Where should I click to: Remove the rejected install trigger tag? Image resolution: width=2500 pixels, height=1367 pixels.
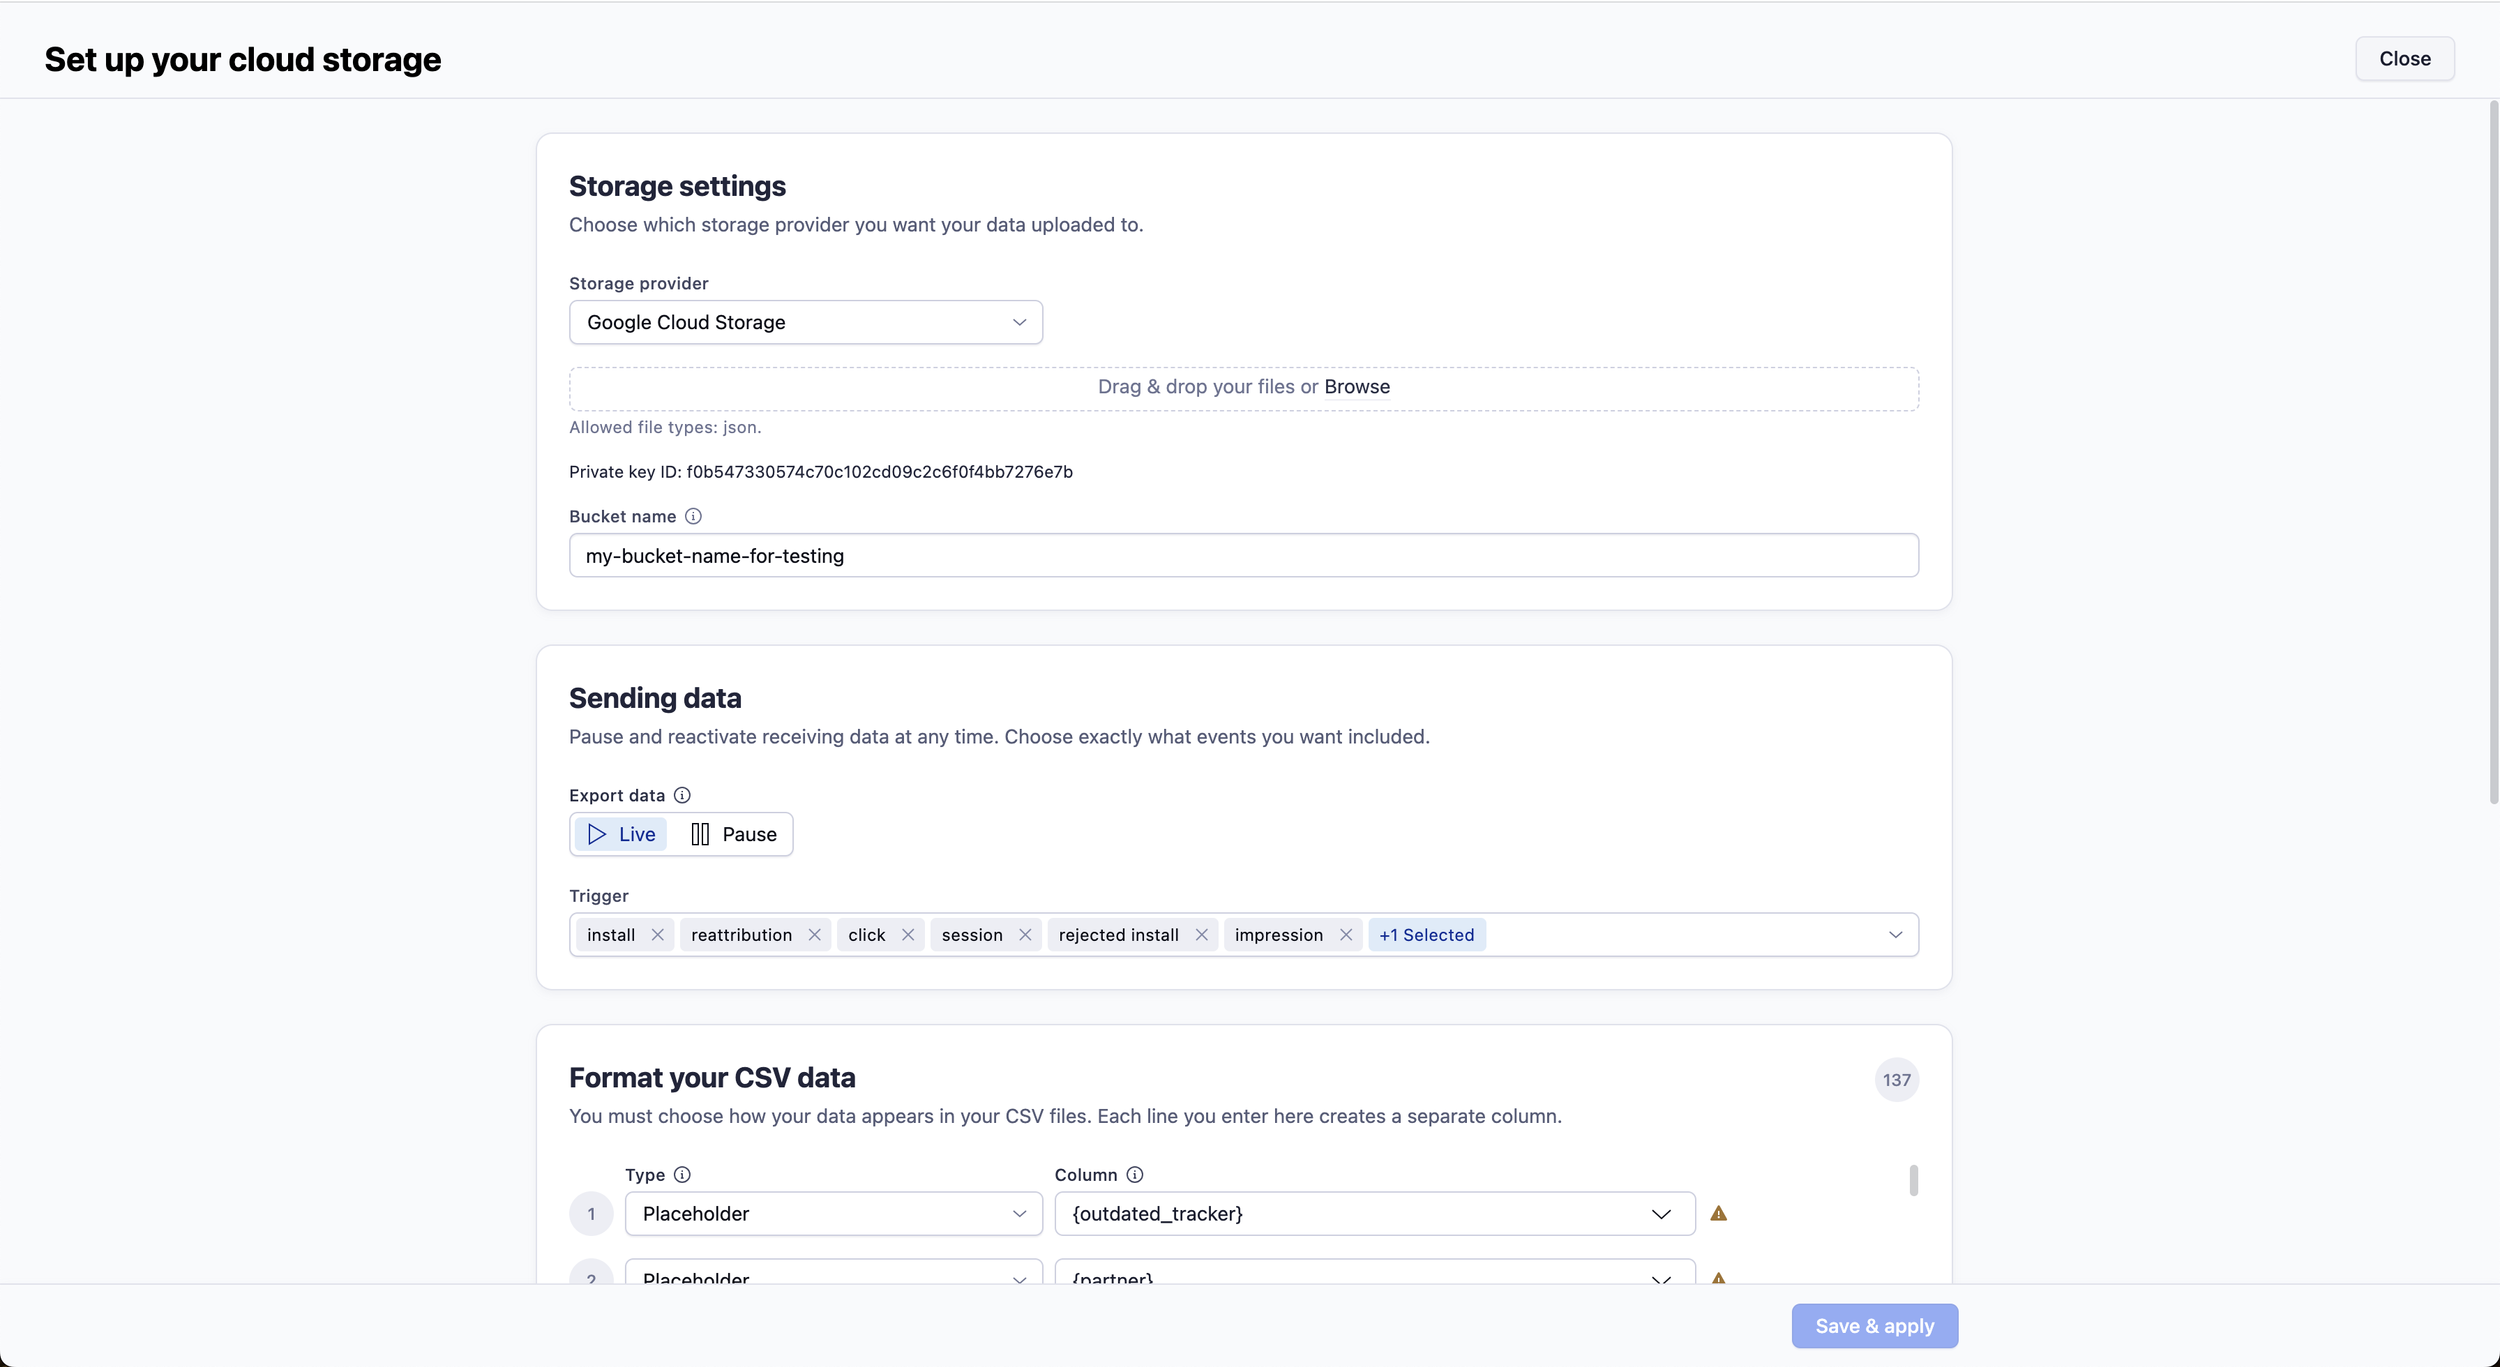click(x=1201, y=934)
